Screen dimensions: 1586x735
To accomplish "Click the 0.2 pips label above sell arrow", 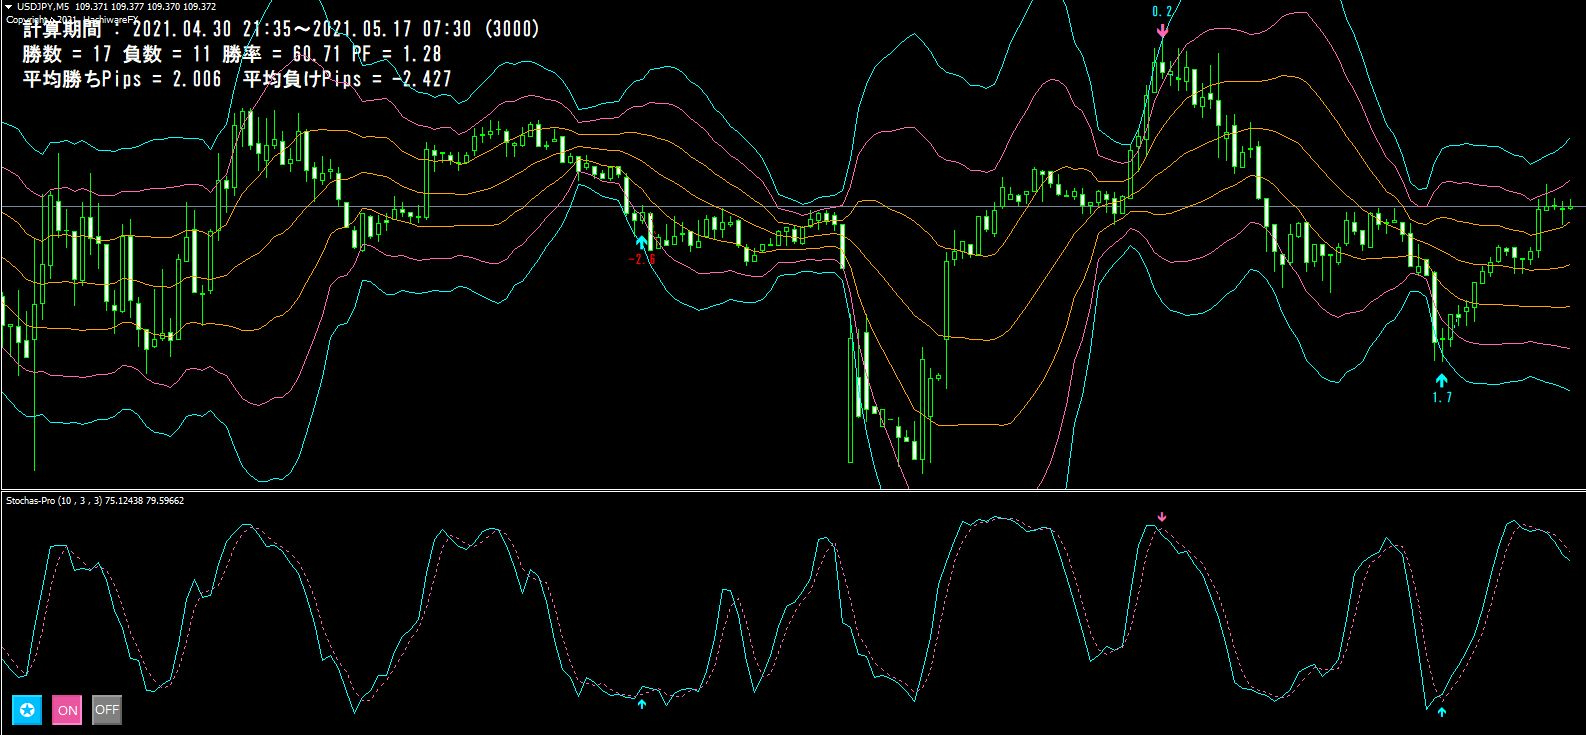I will pyautogui.click(x=1162, y=12).
